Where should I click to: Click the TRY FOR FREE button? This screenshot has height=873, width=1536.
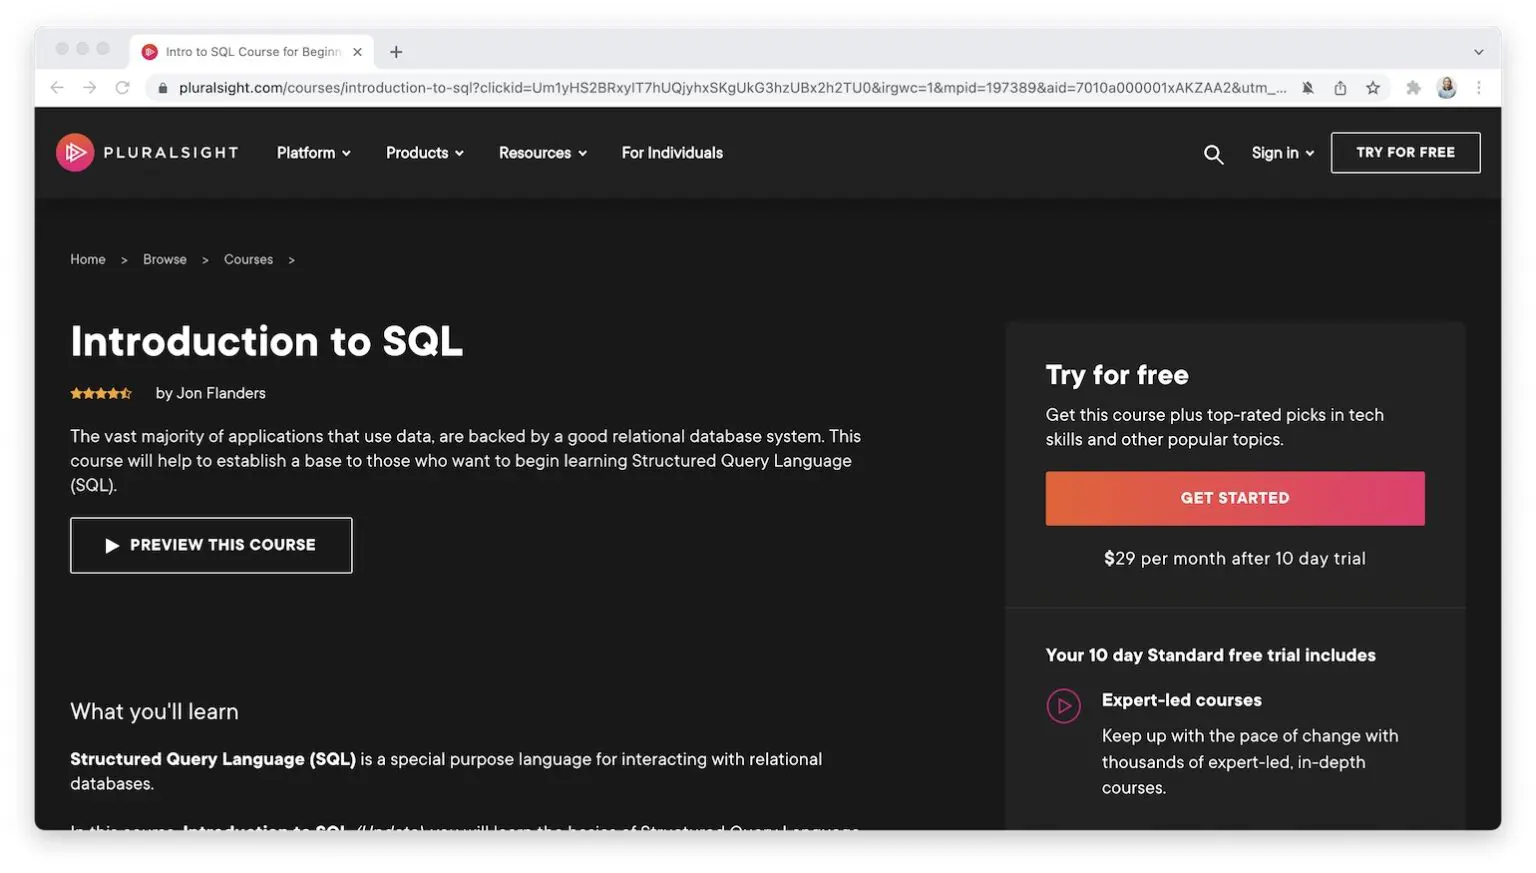point(1404,152)
